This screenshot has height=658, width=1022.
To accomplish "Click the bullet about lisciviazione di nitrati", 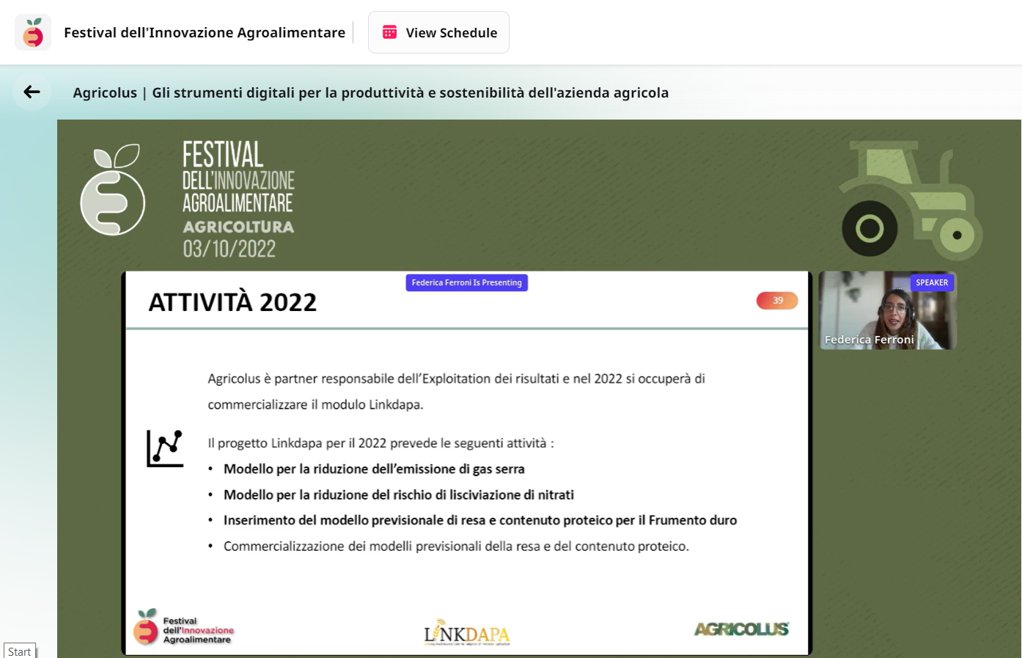I will [399, 494].
